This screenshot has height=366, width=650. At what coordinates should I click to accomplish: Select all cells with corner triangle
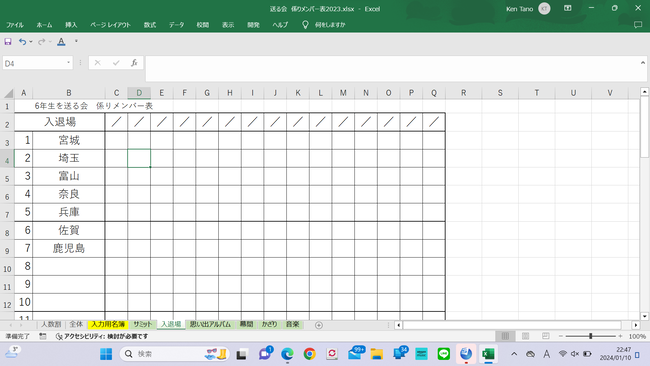tap(8, 93)
